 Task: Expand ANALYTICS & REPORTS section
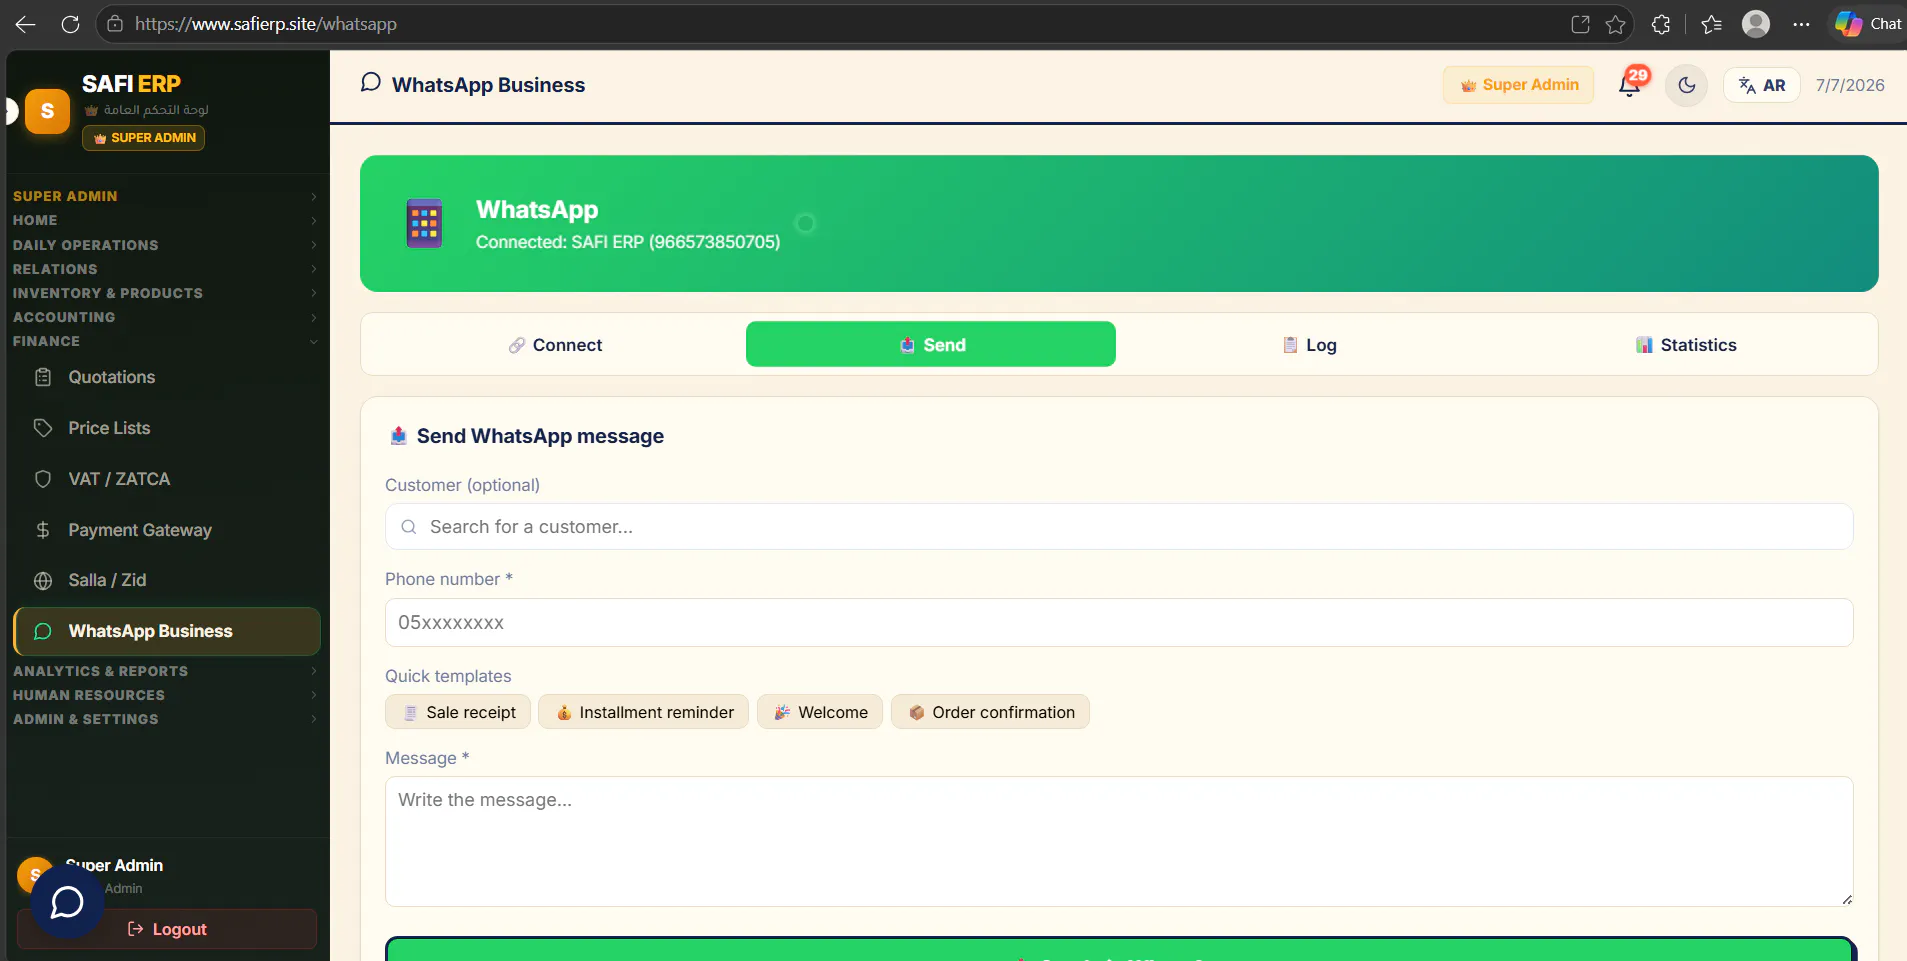tap(165, 671)
